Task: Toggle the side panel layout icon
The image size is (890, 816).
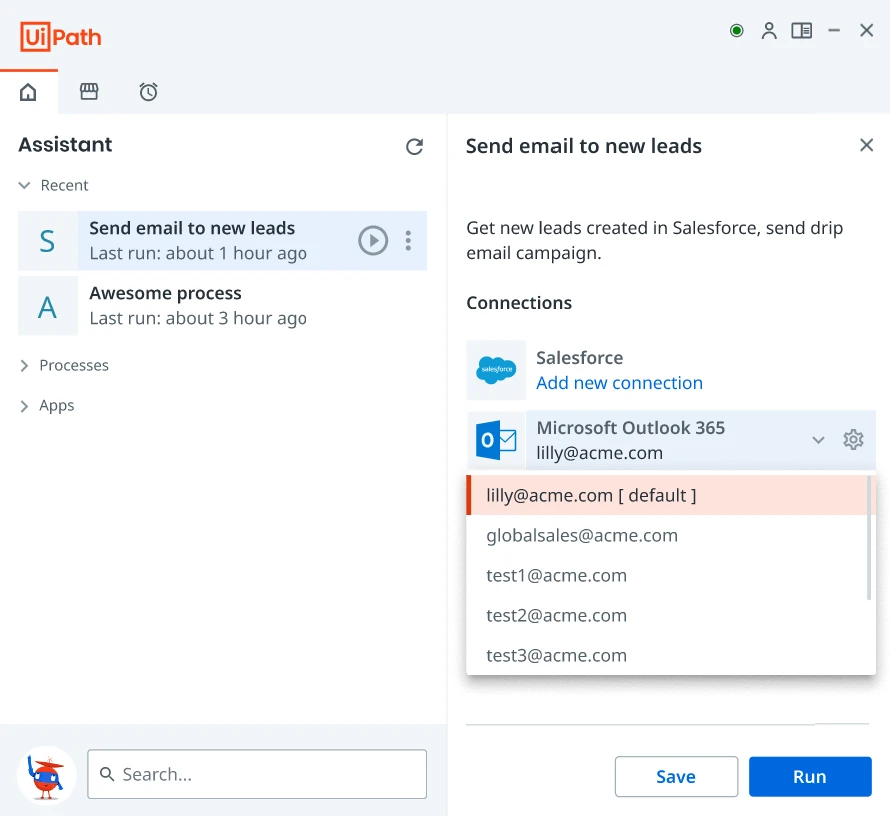Action: tap(801, 31)
